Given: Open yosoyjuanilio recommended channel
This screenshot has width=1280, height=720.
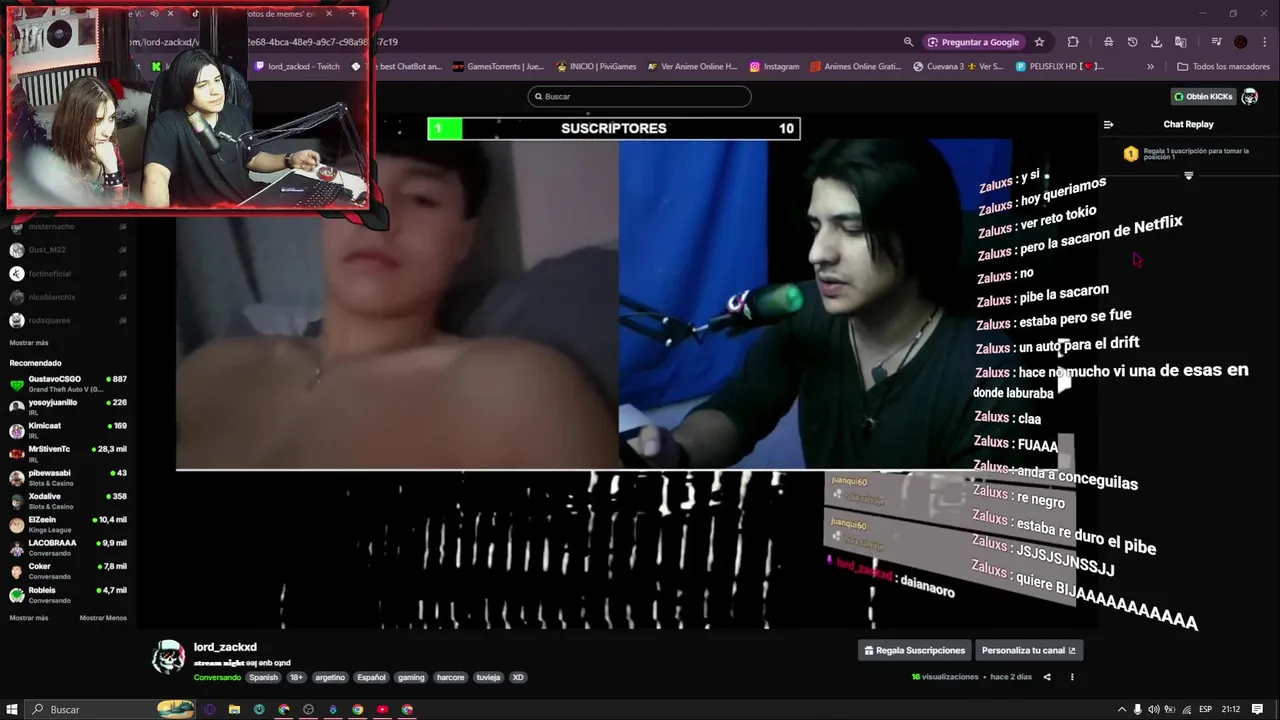Looking at the screenshot, I should click(x=68, y=407).
